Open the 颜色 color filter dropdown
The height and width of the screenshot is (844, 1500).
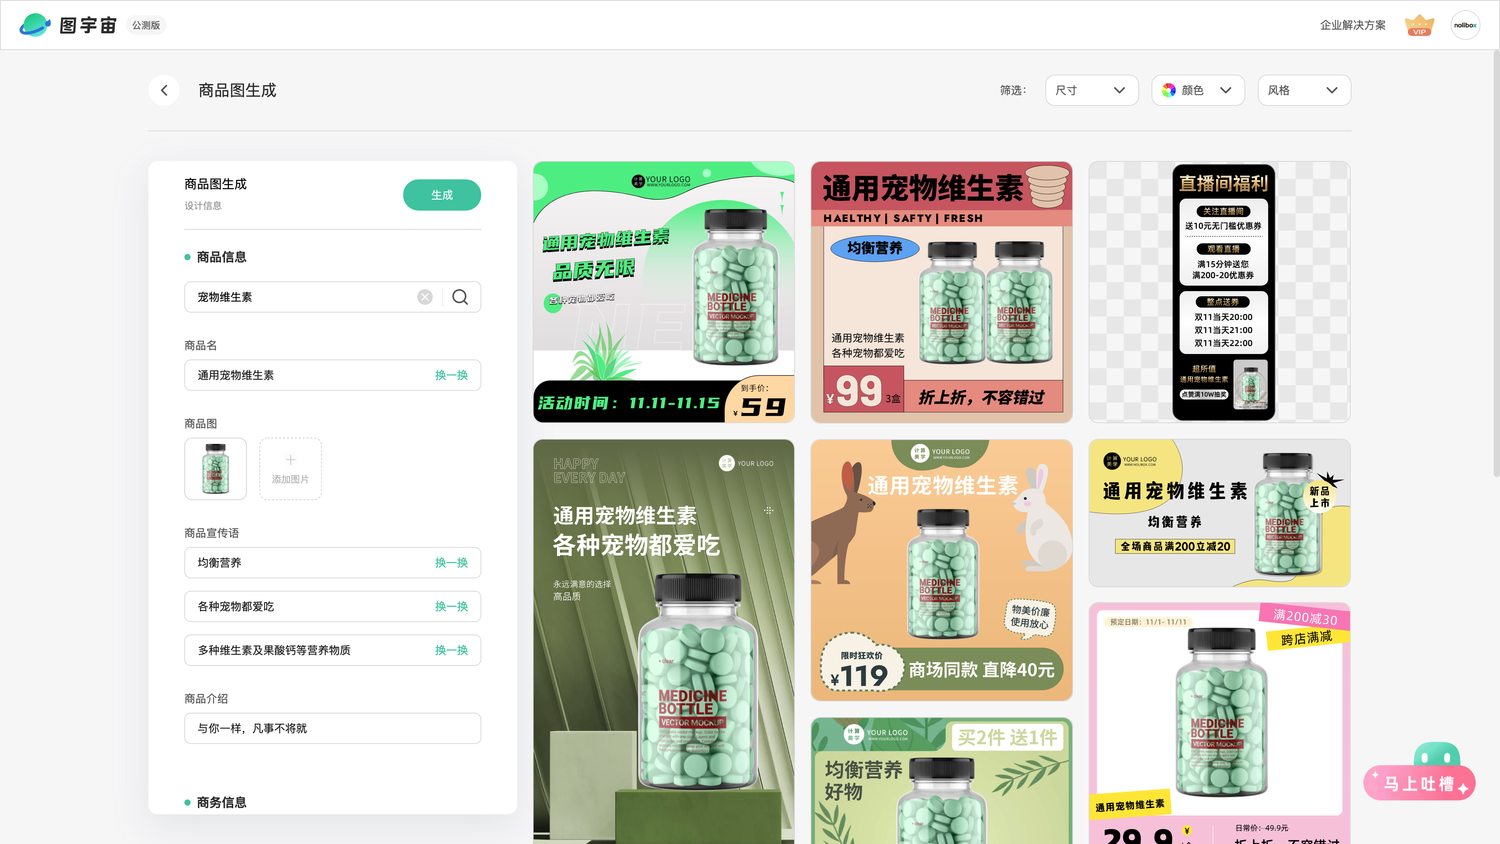coord(1198,90)
